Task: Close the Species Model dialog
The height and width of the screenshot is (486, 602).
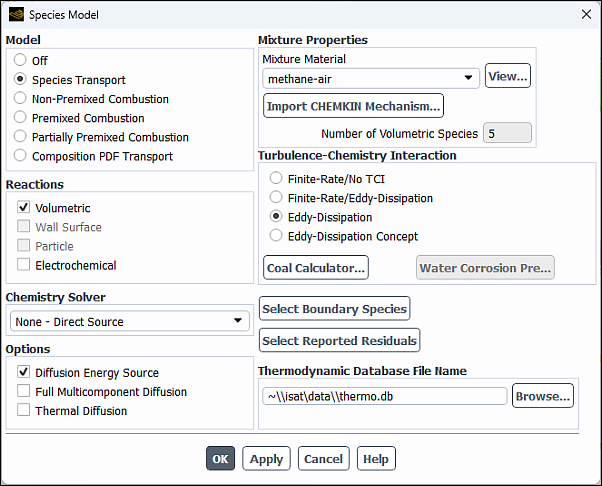Action: [585, 15]
